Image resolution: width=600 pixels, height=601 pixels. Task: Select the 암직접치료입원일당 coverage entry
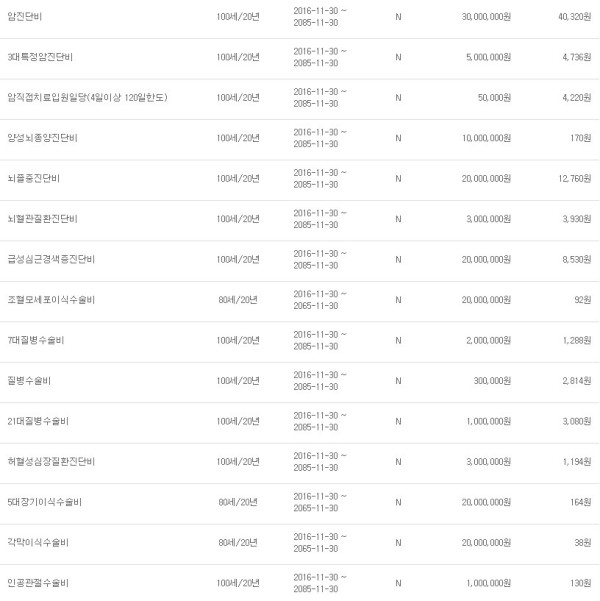pyautogui.click(x=87, y=97)
